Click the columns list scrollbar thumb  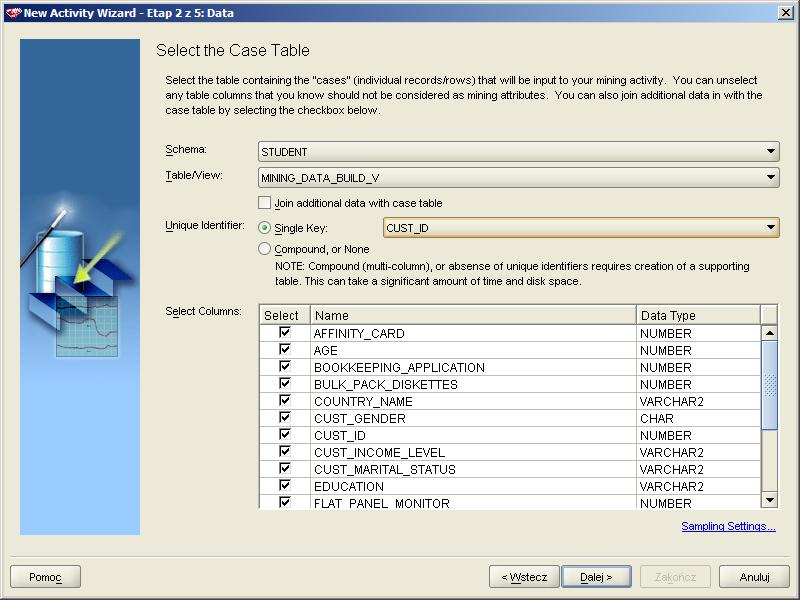click(x=769, y=385)
